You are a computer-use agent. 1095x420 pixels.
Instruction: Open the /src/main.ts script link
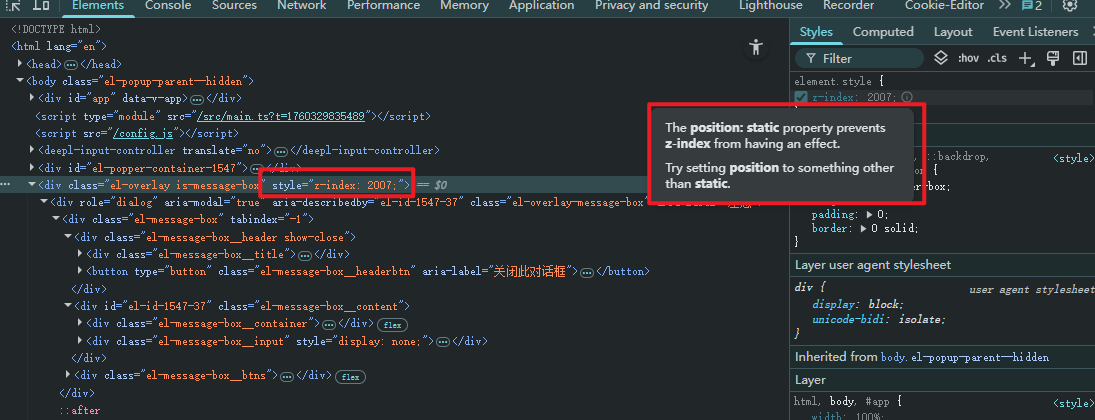(281, 116)
